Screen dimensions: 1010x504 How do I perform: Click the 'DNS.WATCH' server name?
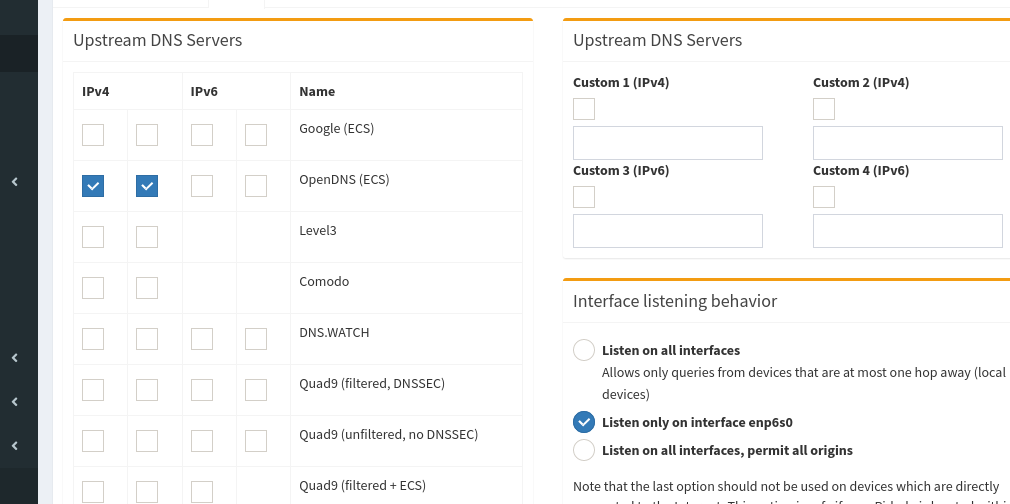[334, 333]
